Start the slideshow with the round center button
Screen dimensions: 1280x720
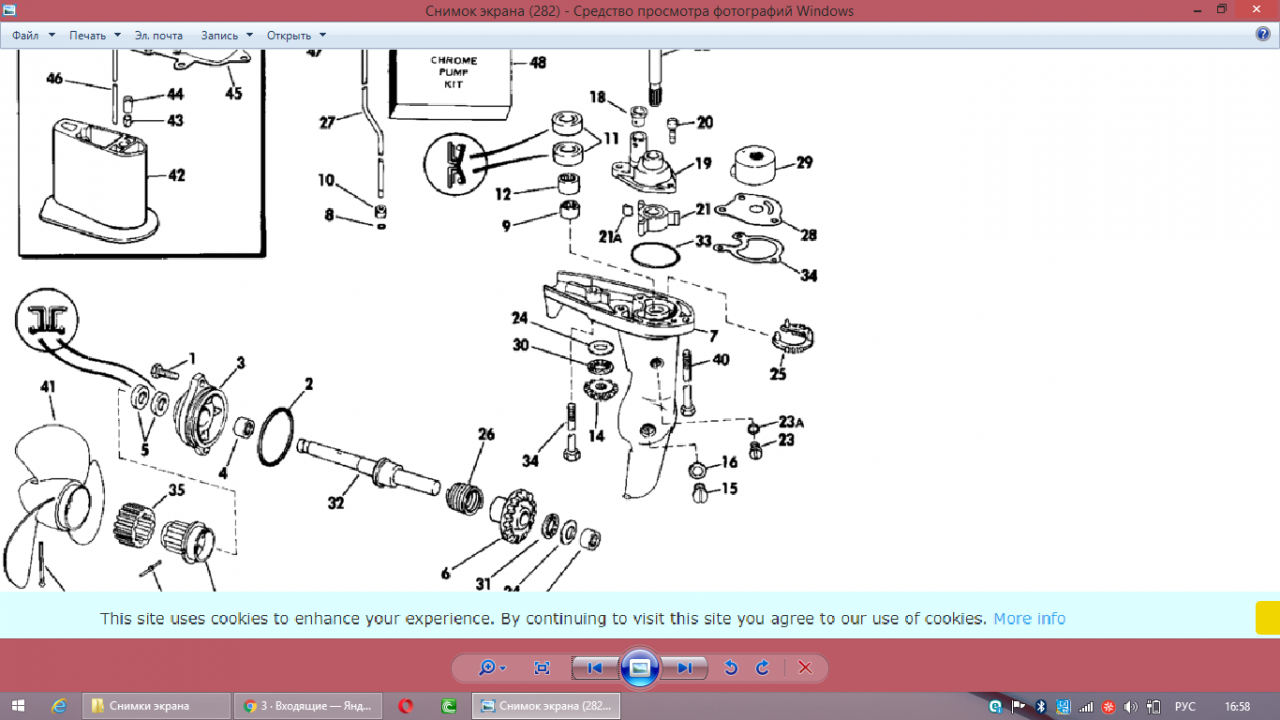pos(640,668)
